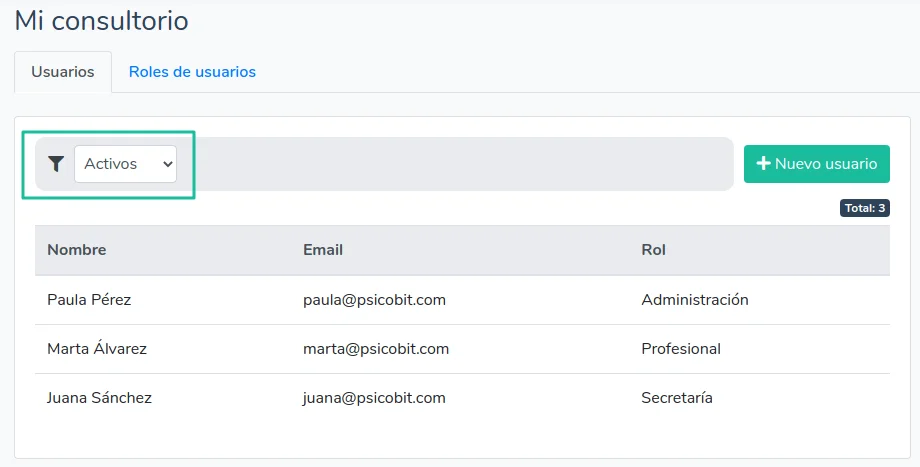Click the Nombre column header

[x=76, y=250]
